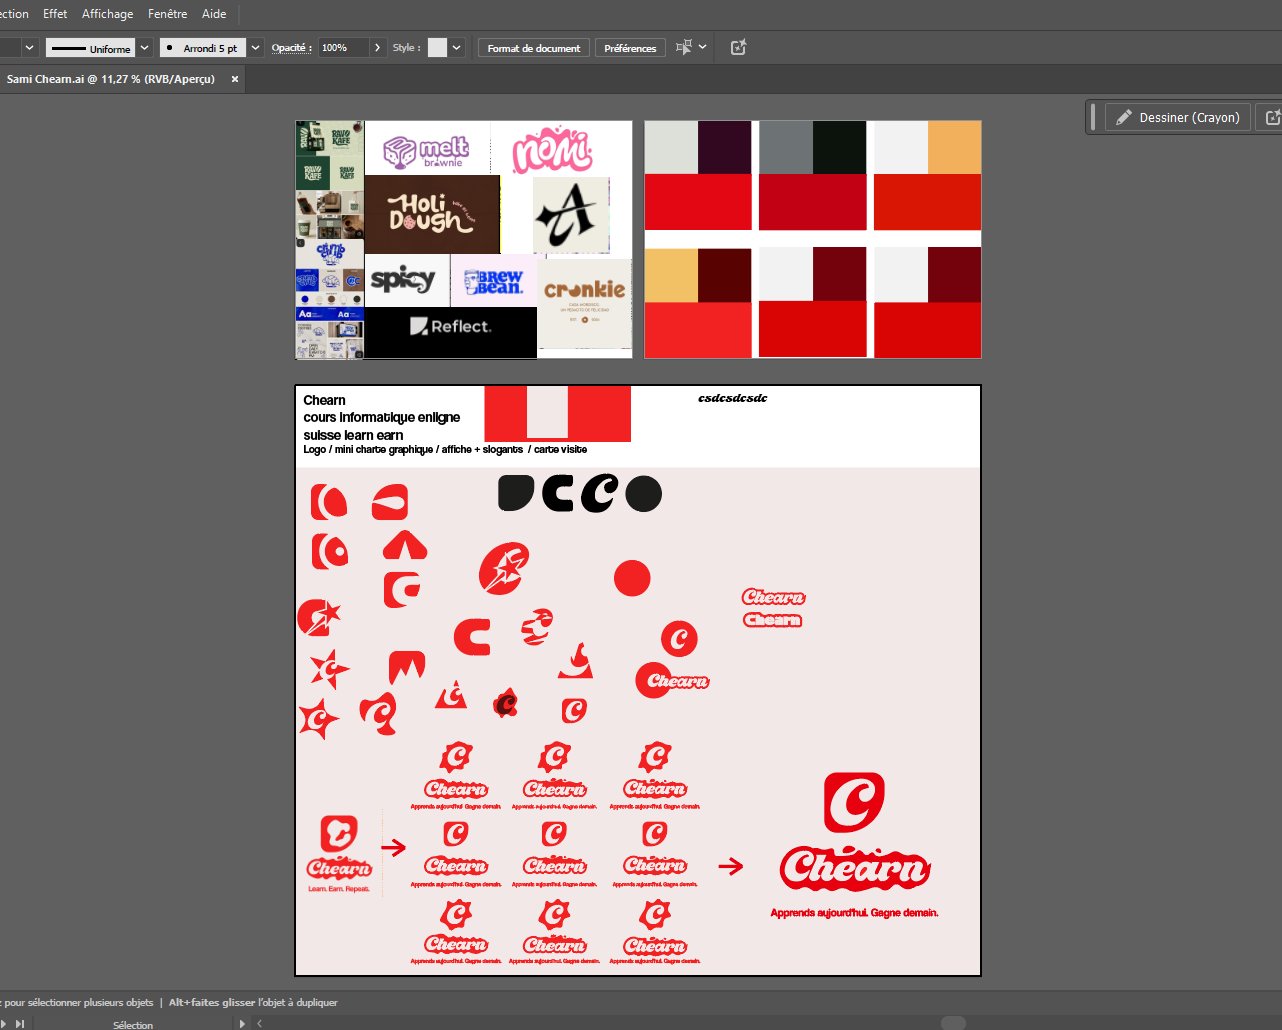Click the floating bar drag handle
Screen dimensions: 1282x1030
tap(1093, 117)
